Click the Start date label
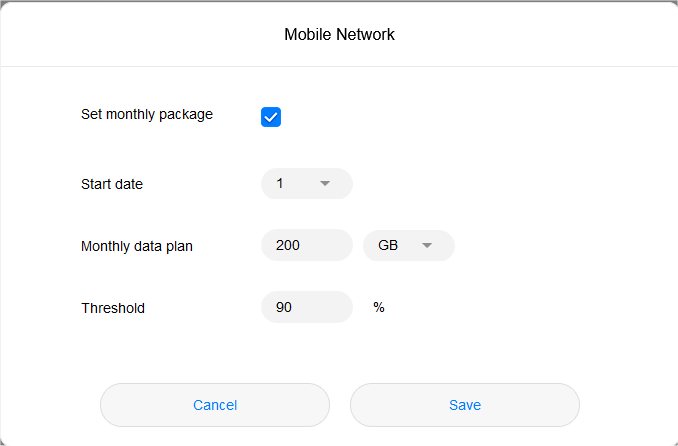This screenshot has width=678, height=446. [x=112, y=184]
